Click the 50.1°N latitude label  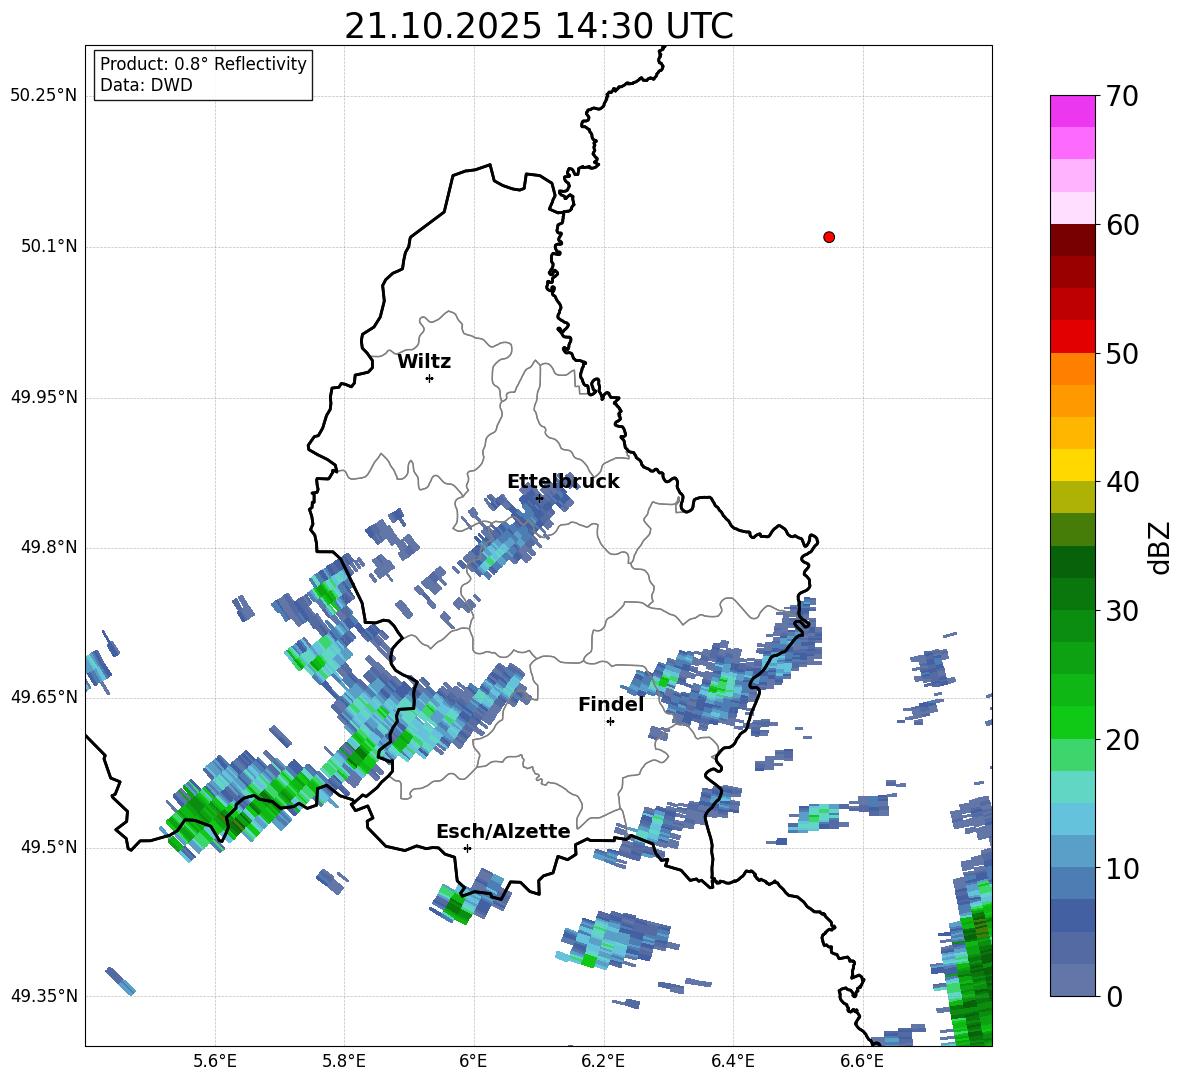[x=48, y=246]
